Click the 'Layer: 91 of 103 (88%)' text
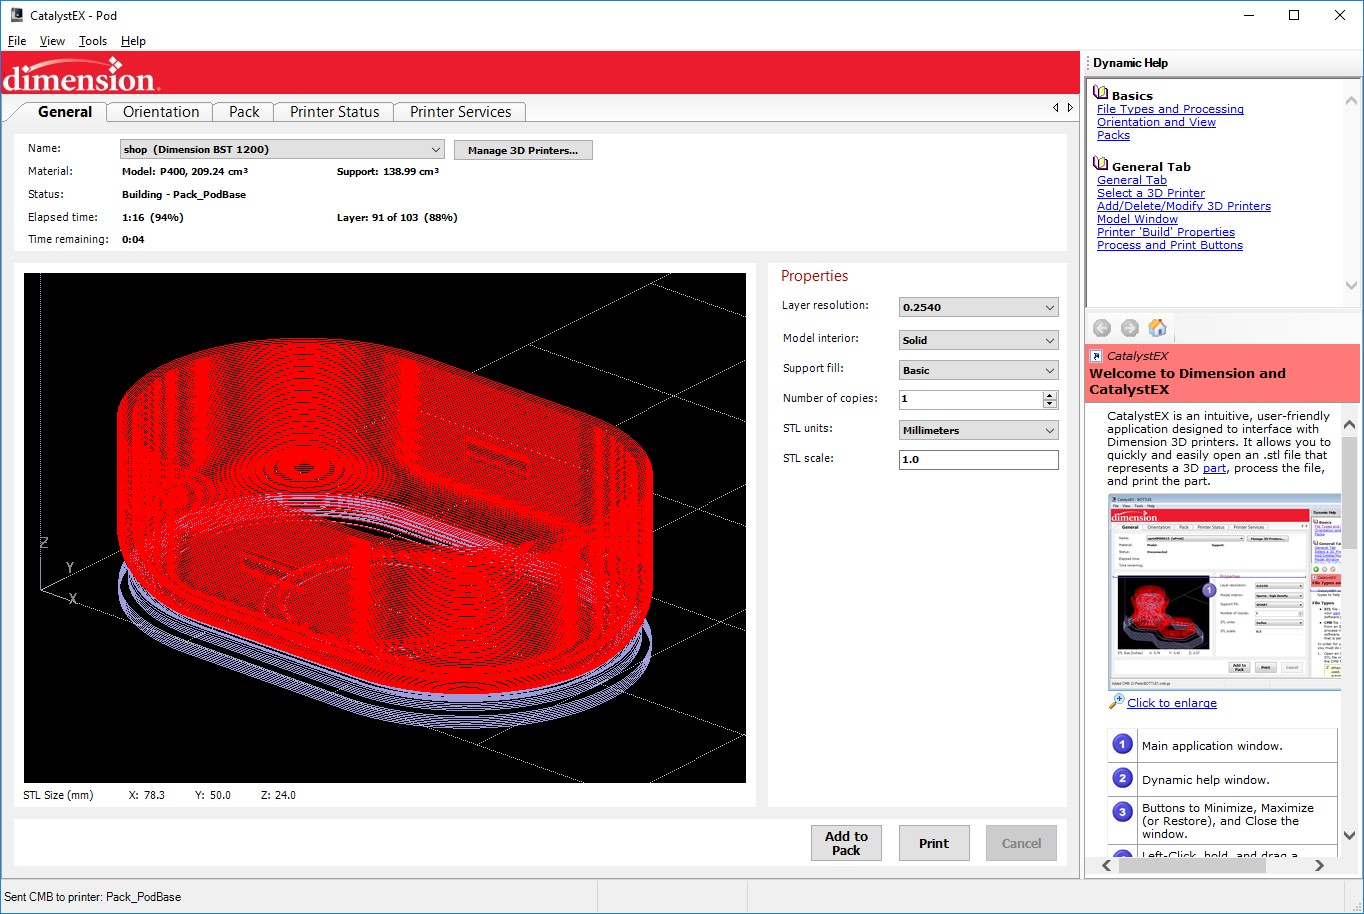 (x=397, y=217)
